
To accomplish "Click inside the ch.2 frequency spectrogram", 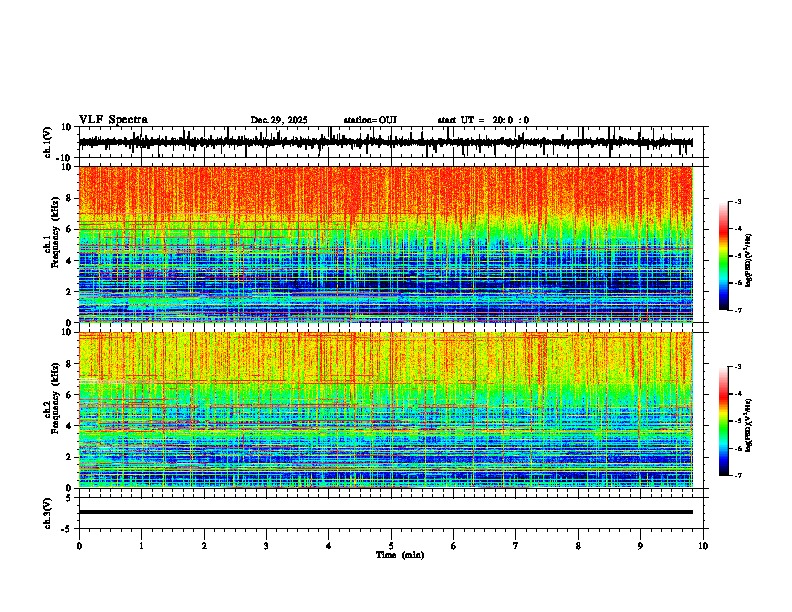I will point(385,410).
